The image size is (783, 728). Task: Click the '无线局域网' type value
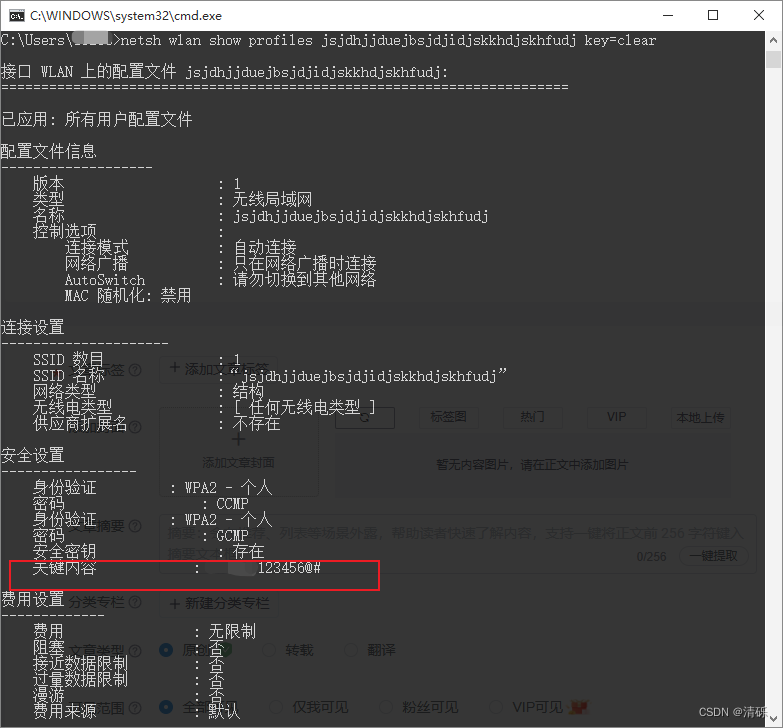coord(272,200)
